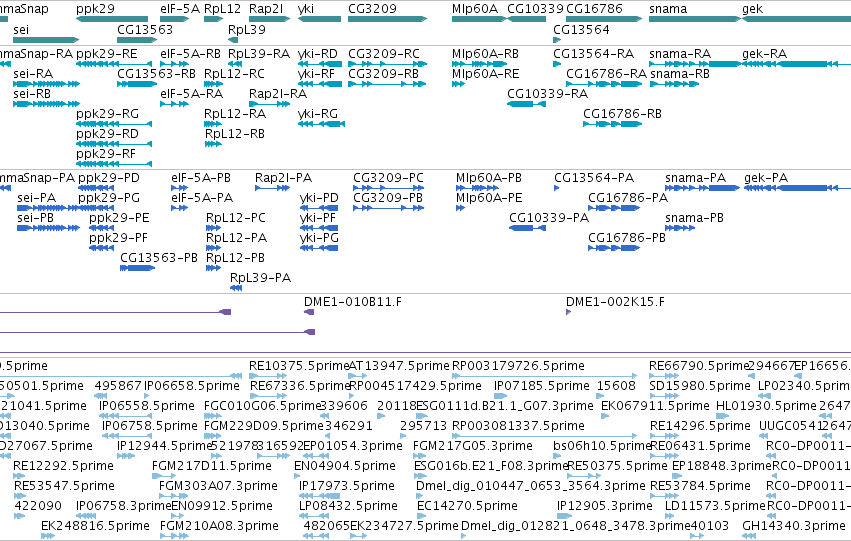Click EST RE53547.5prime

[65, 486]
